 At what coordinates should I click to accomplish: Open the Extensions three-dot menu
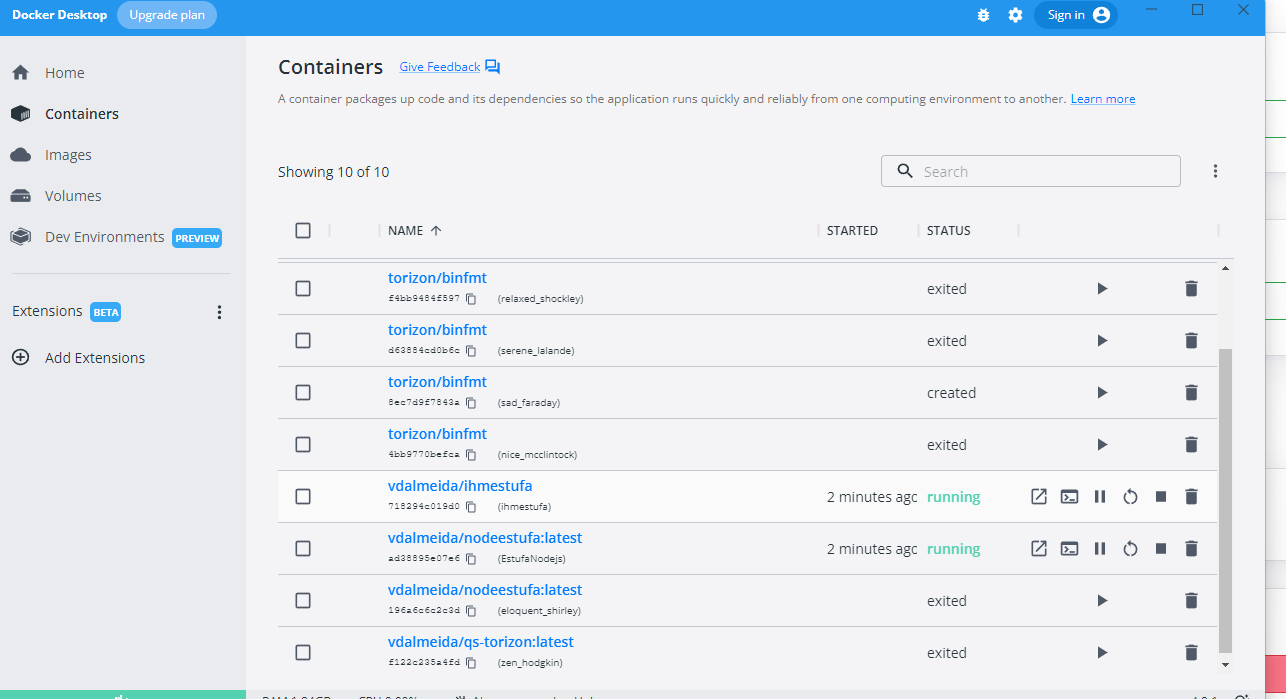(220, 312)
